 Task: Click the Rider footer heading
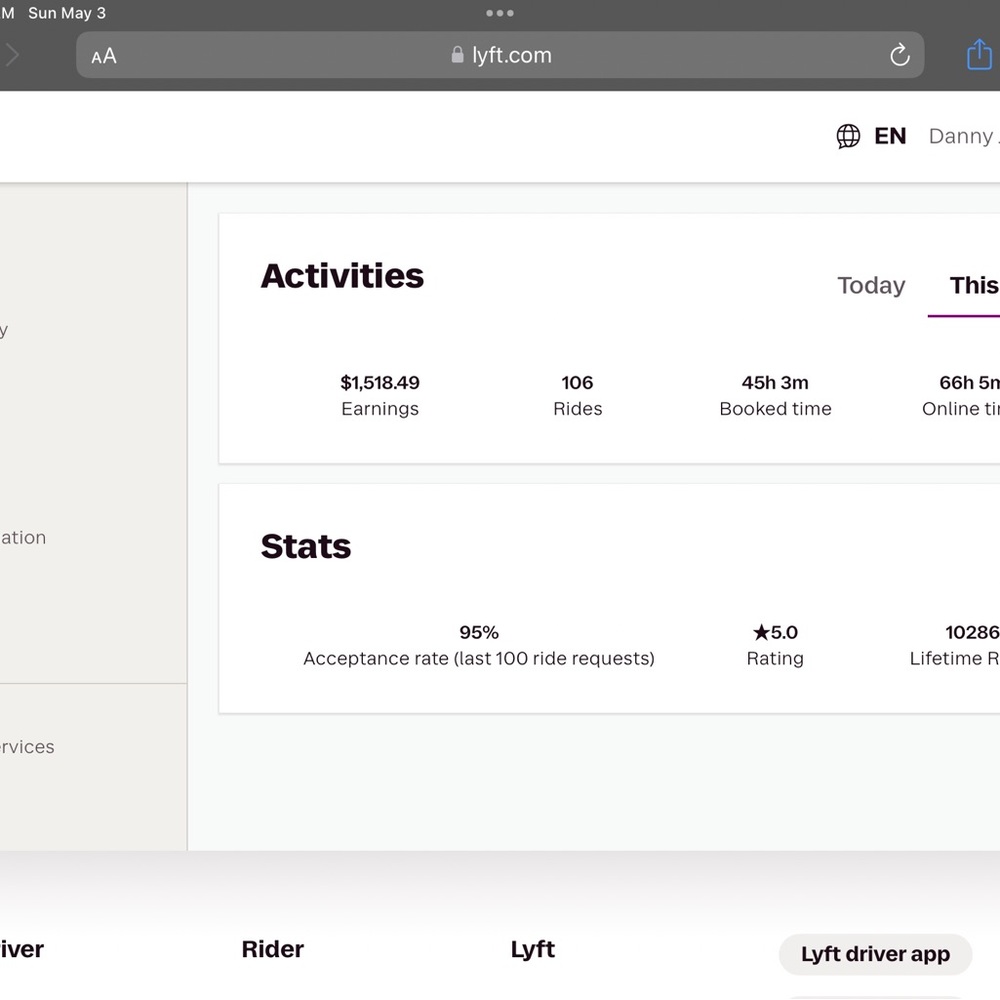pos(272,949)
